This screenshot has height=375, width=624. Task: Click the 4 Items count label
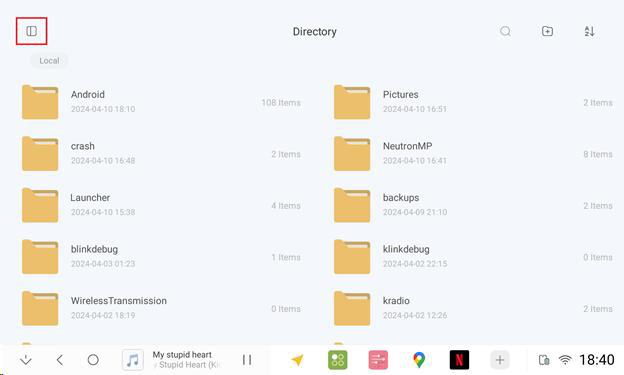coord(286,206)
